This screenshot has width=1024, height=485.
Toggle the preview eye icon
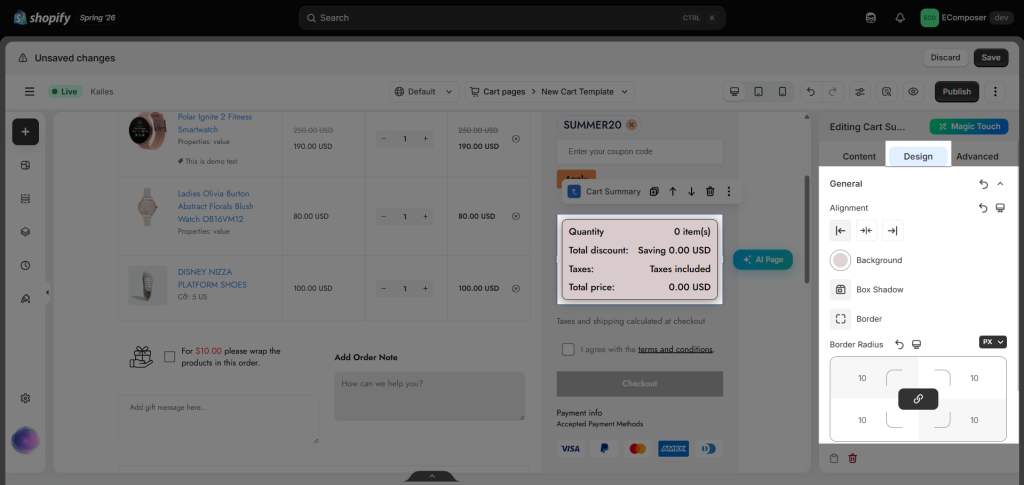point(913,92)
